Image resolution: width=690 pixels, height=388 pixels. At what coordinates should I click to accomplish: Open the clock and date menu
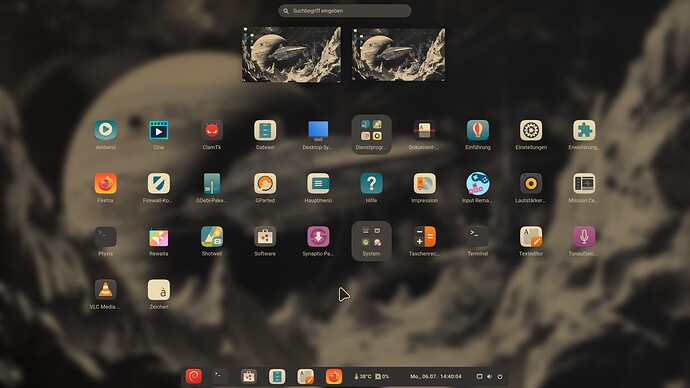click(x=436, y=377)
